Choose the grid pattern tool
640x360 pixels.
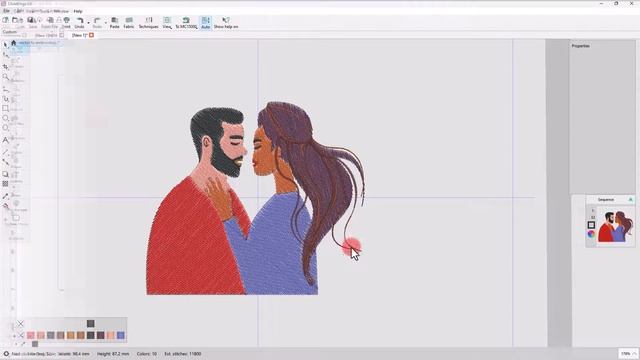tap(5, 184)
